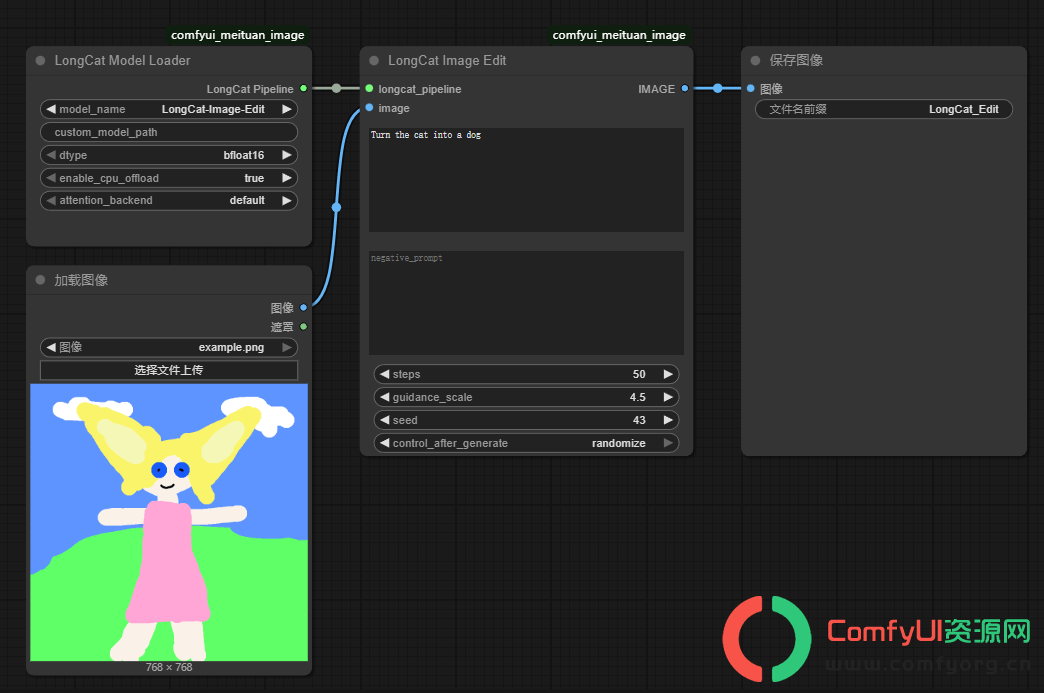The width and height of the screenshot is (1044, 693).
Task: Increment guidance_scale with right arrow
Action: coord(668,397)
